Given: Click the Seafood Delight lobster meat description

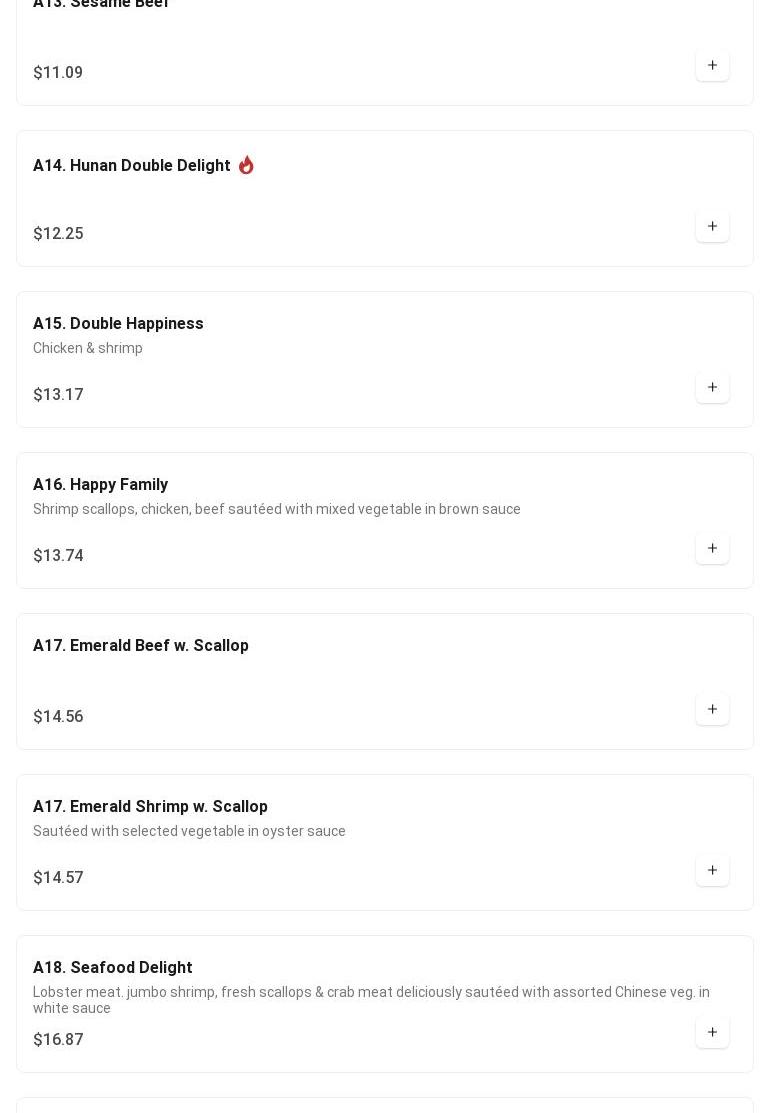Looking at the screenshot, I should point(371,1000).
